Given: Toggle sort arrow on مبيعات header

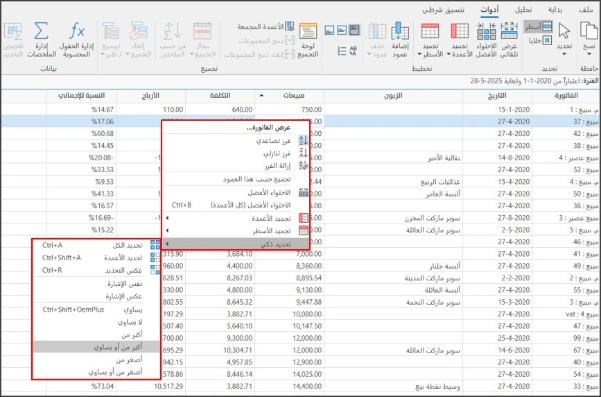Looking at the screenshot, I should [262, 95].
